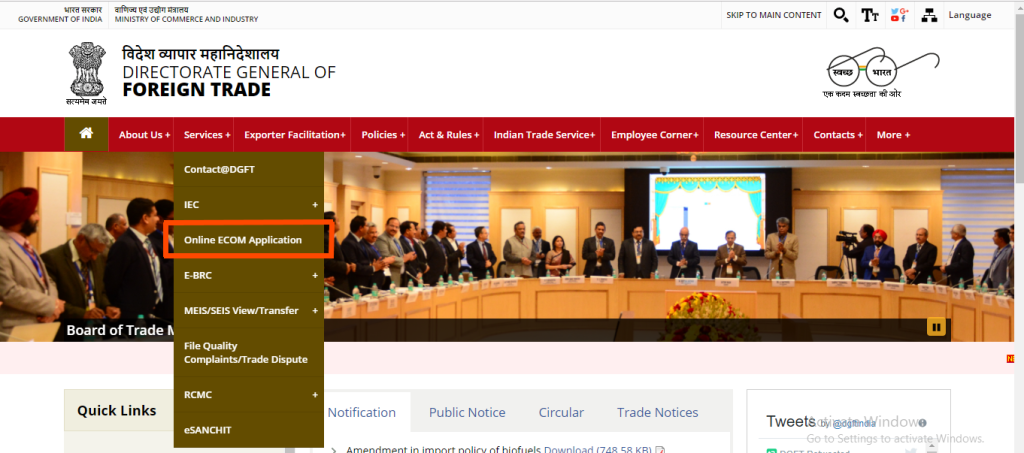This screenshot has width=1024, height=453.
Task: Open the sitemap icon in top bar
Action: pos(929,15)
